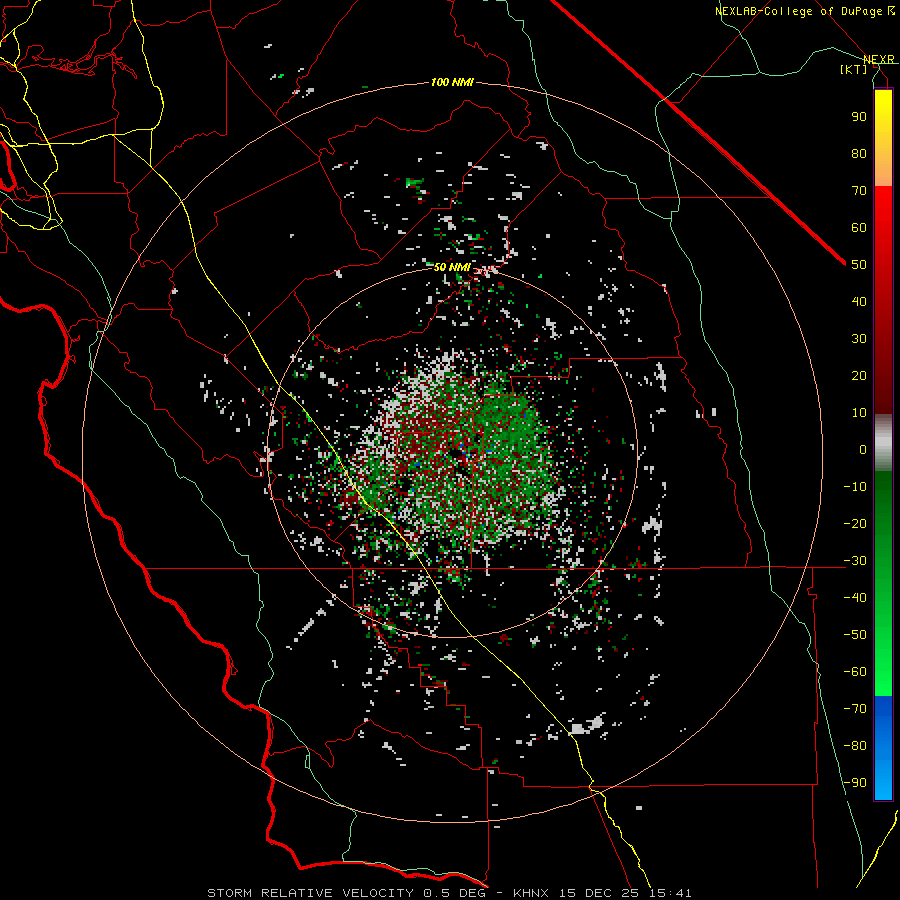The image size is (900, 900).
Task: Pick the gray zero-velocity segment of the color bar
Action: [x=883, y=443]
